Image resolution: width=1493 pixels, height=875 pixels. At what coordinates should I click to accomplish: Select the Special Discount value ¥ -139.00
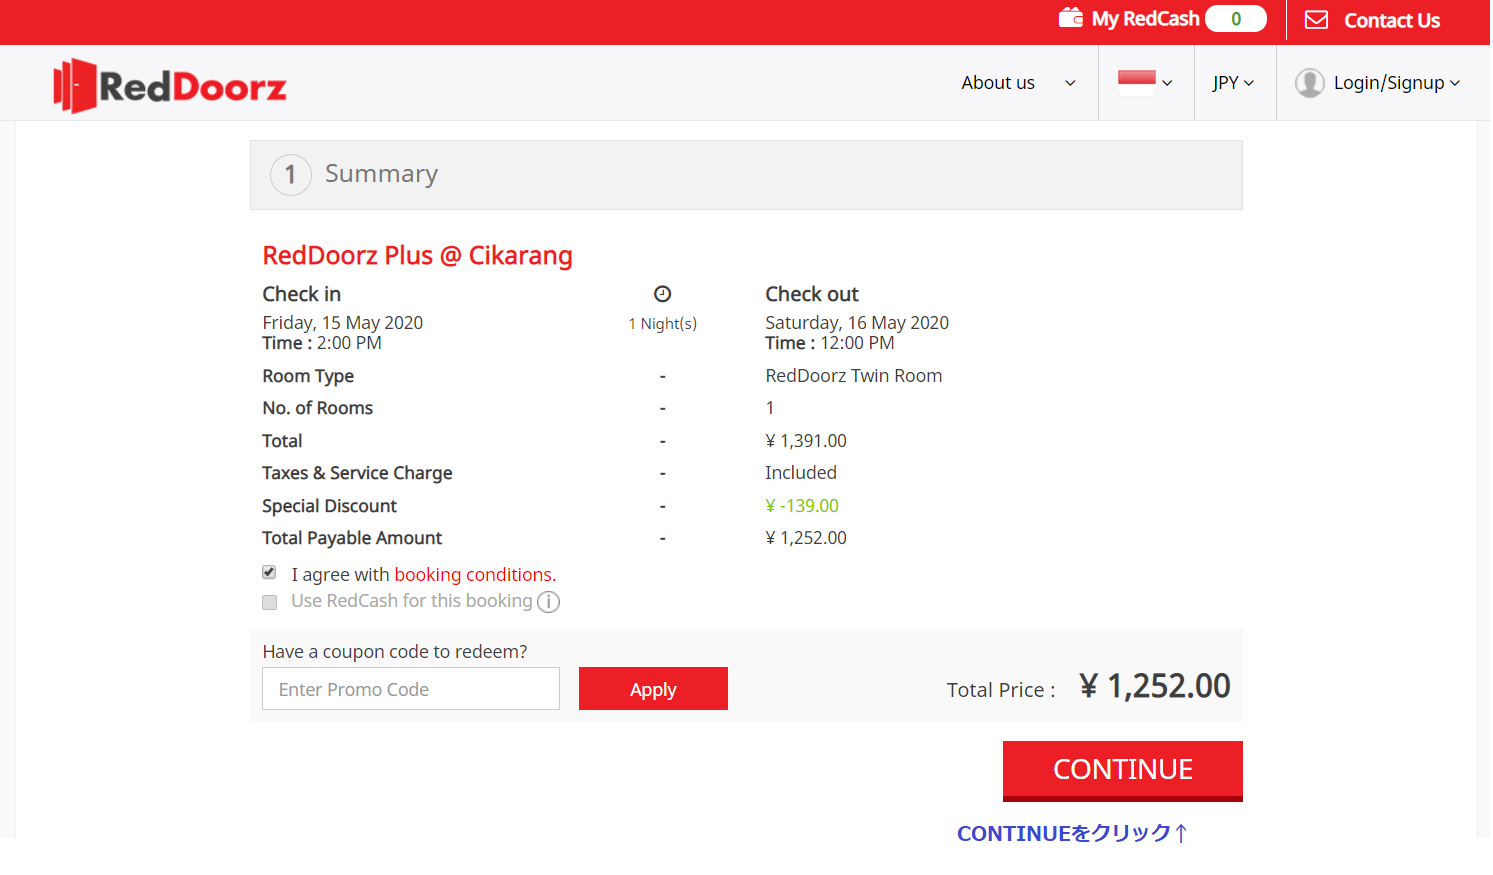click(x=802, y=506)
